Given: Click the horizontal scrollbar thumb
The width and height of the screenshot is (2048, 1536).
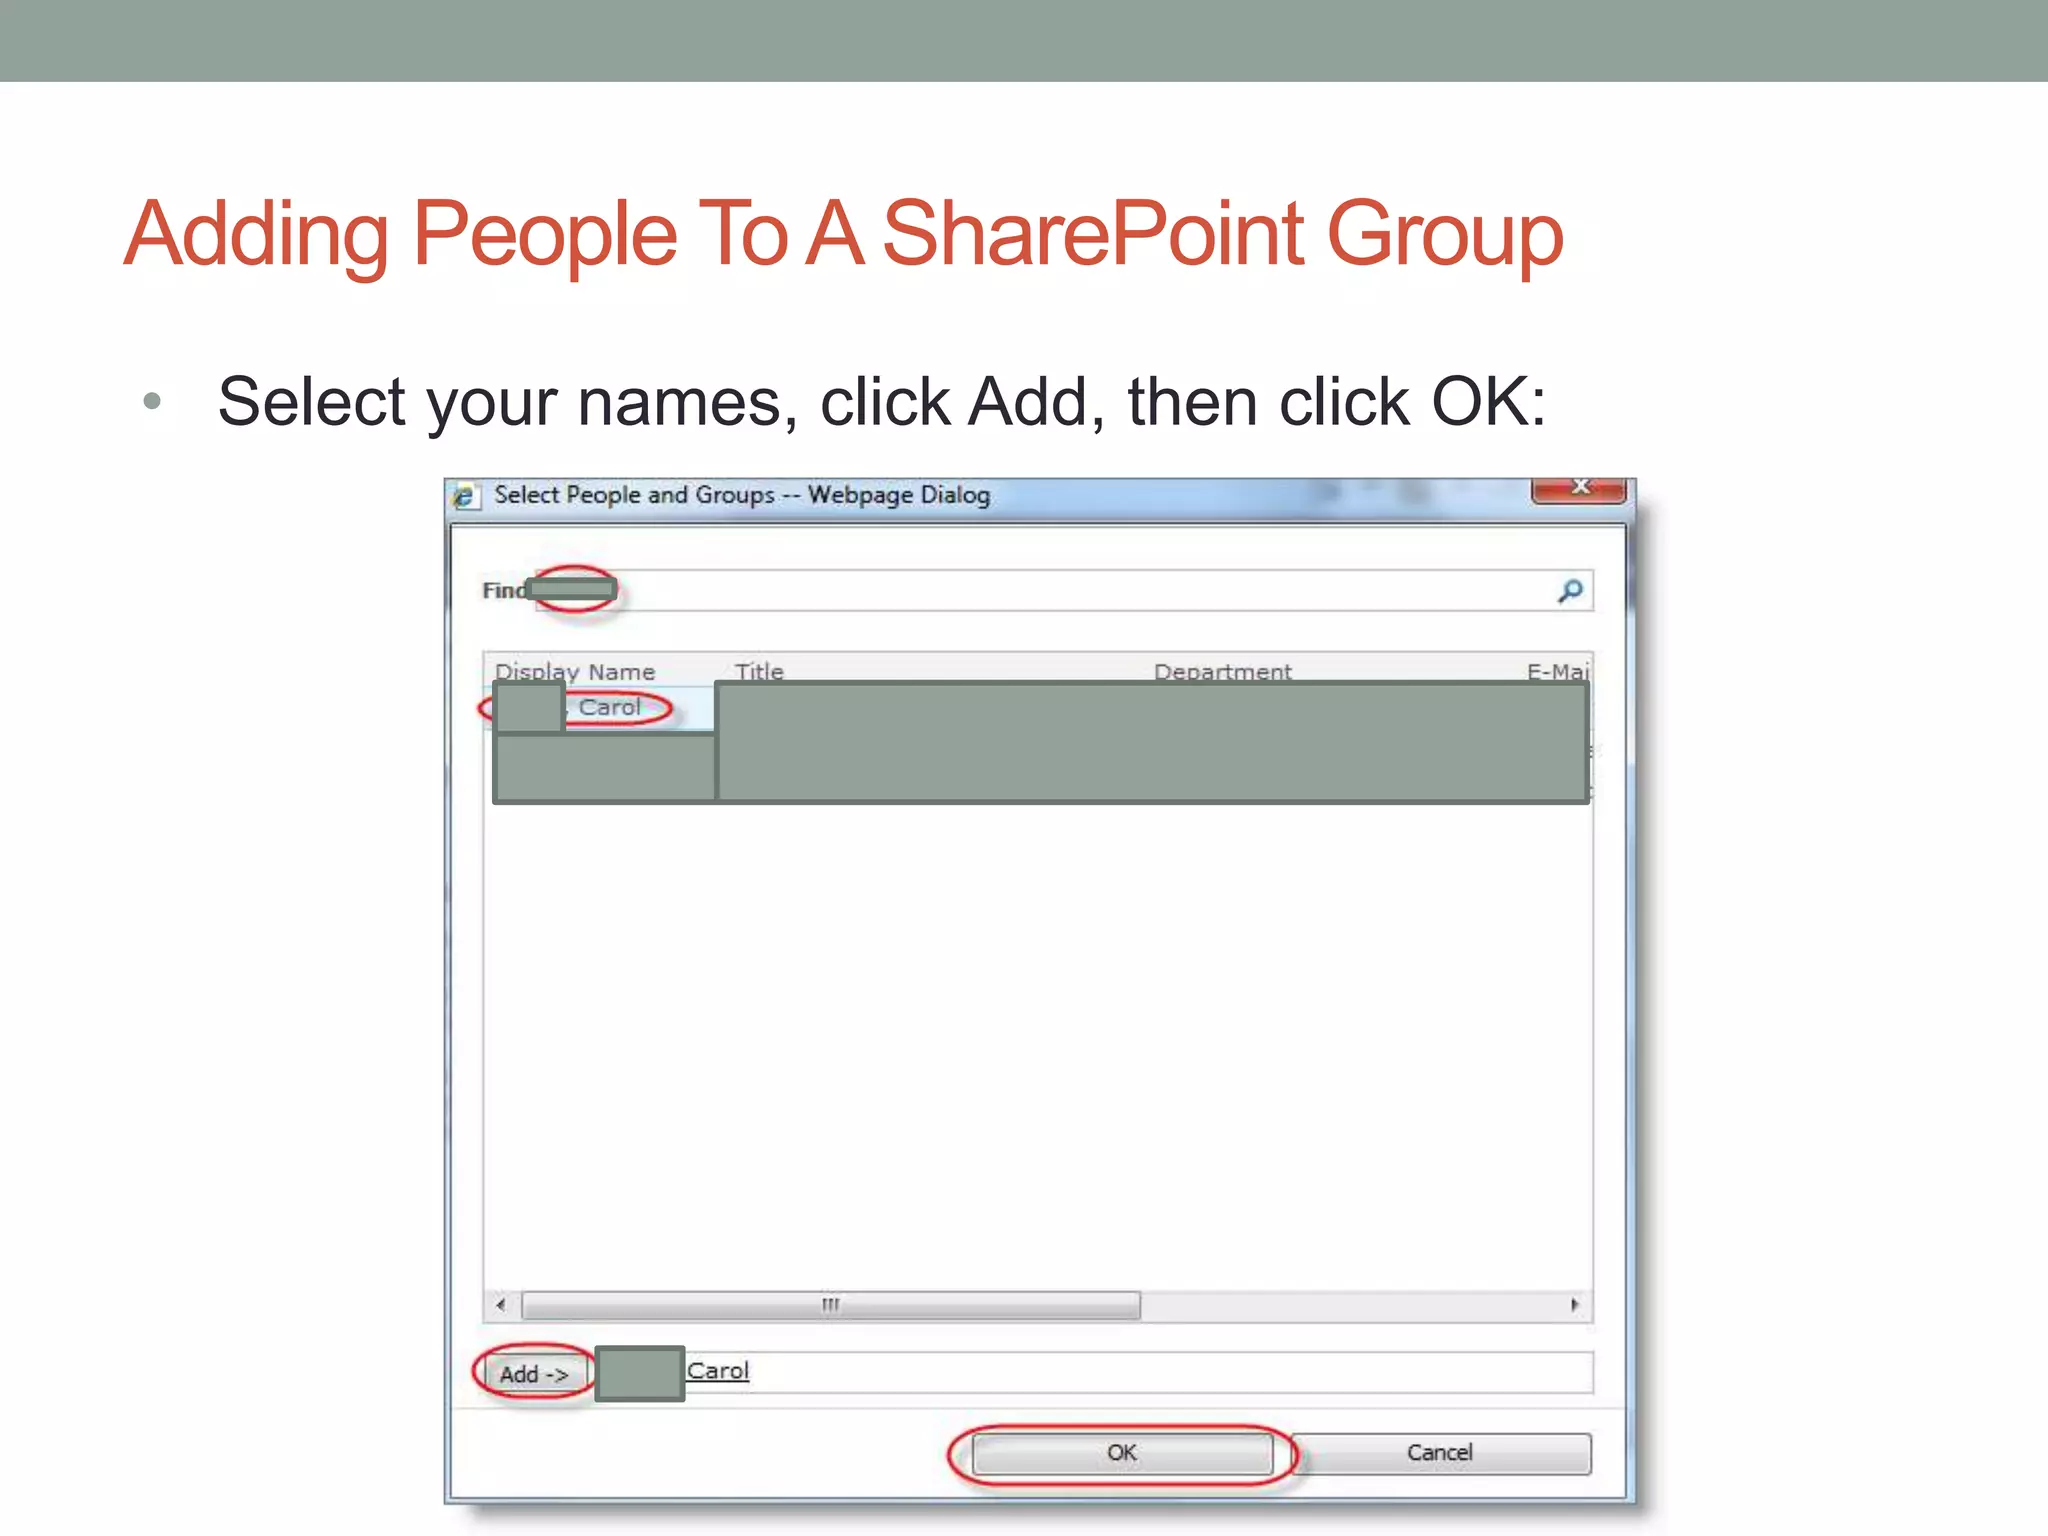Looking at the screenshot, I should [x=831, y=1305].
